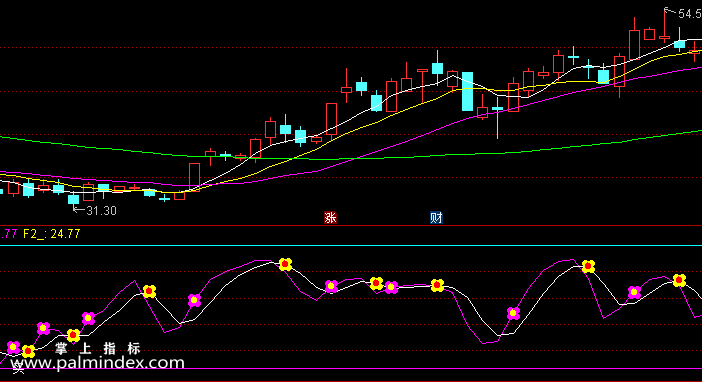Click the magenta horizontal lower band line
Screen dimensions: 702x382
point(351,369)
